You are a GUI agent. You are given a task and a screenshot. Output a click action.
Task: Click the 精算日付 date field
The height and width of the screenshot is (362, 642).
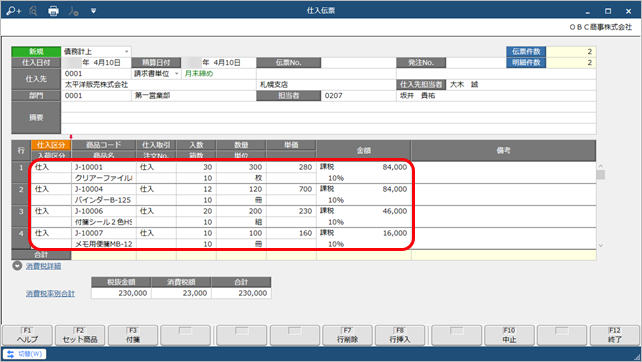[x=219, y=63]
